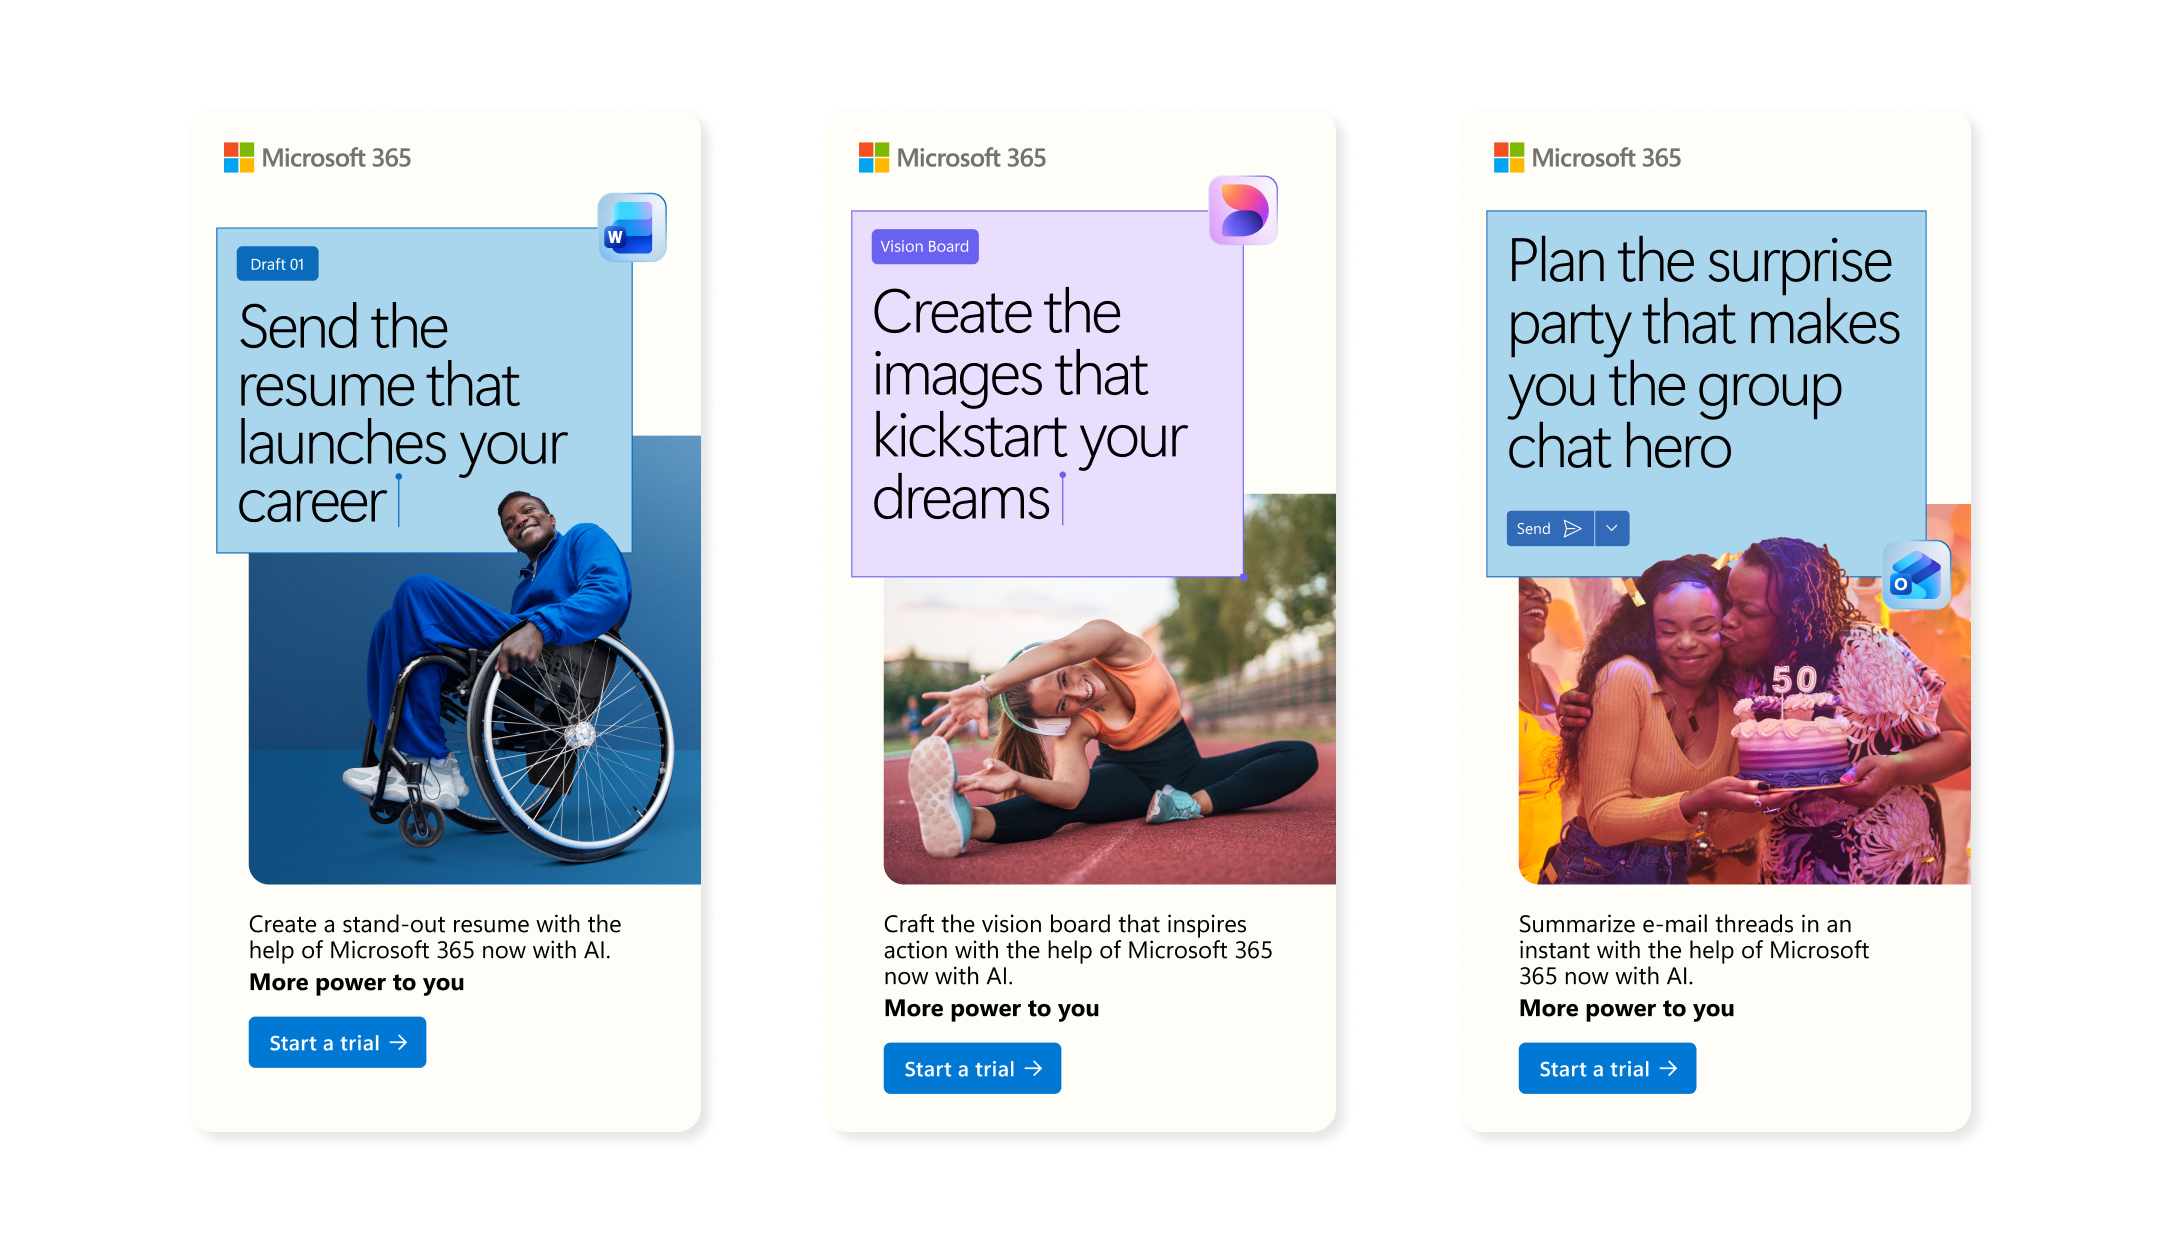Image resolution: width=2160 pixels, height=1240 pixels.
Task: Click the Vision Board tag
Action: (925, 246)
